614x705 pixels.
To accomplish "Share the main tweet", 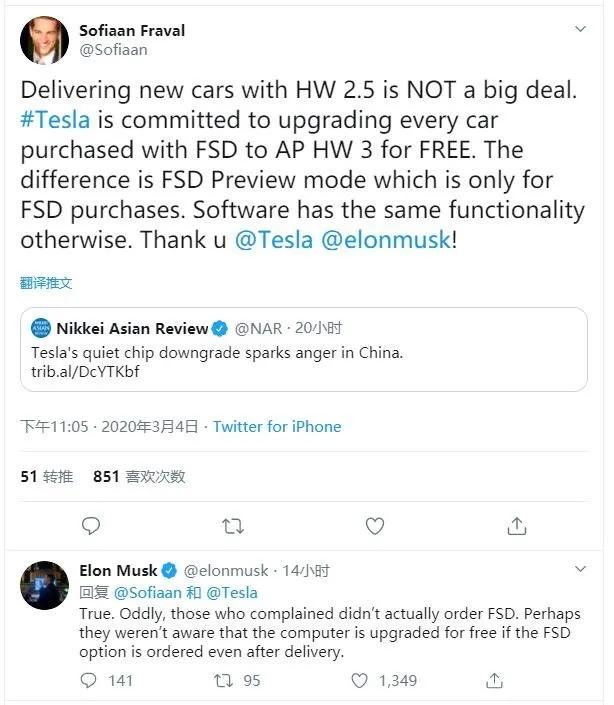I will point(517,525).
